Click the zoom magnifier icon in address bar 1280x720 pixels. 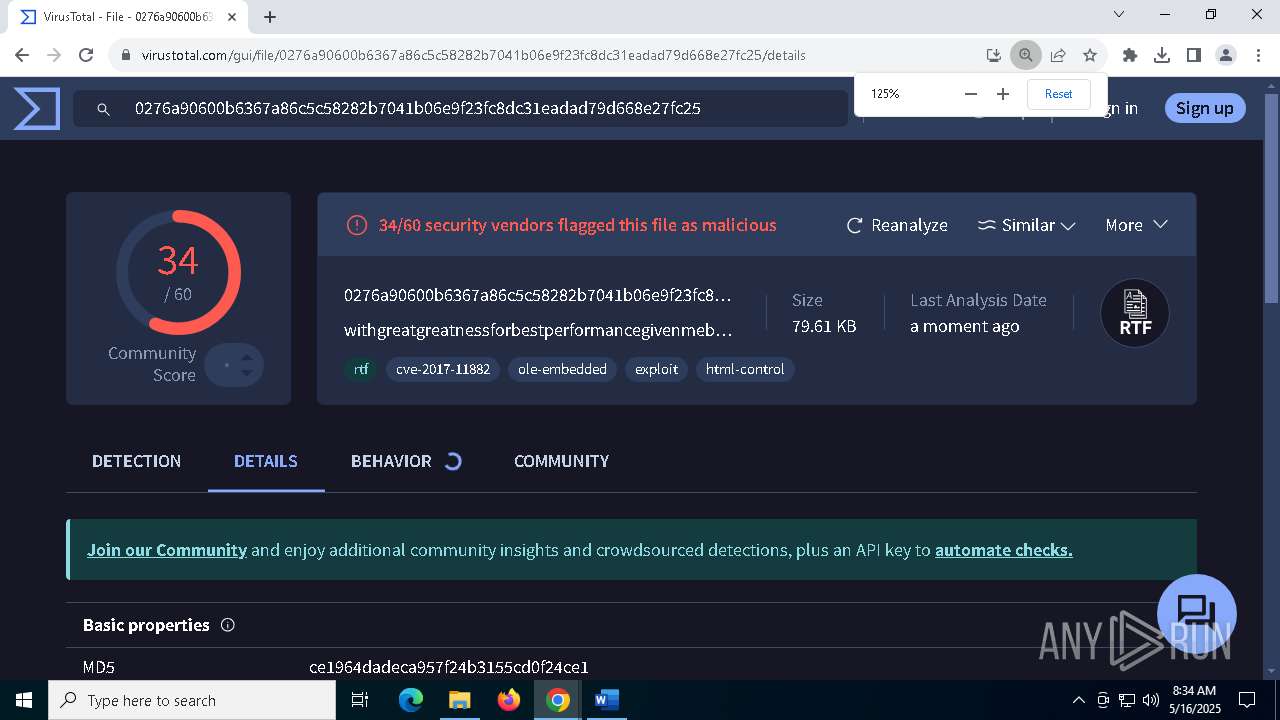click(x=1025, y=55)
